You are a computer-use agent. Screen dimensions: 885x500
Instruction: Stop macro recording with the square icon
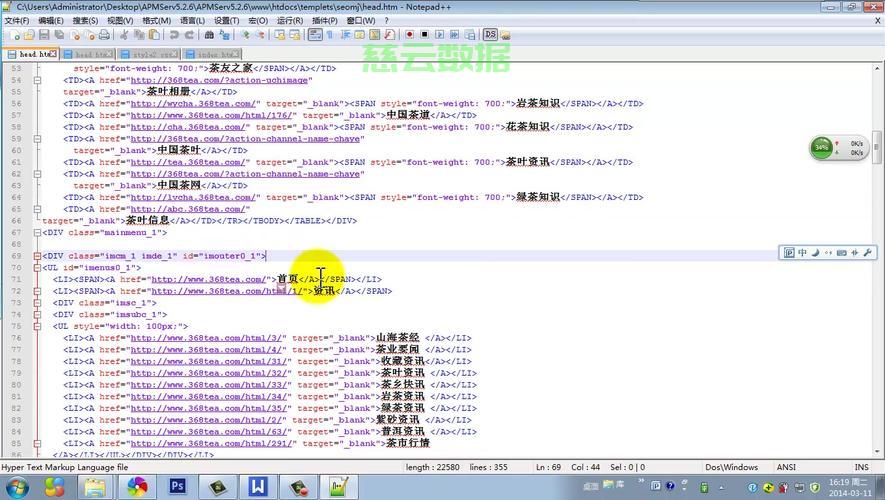tap(424, 35)
